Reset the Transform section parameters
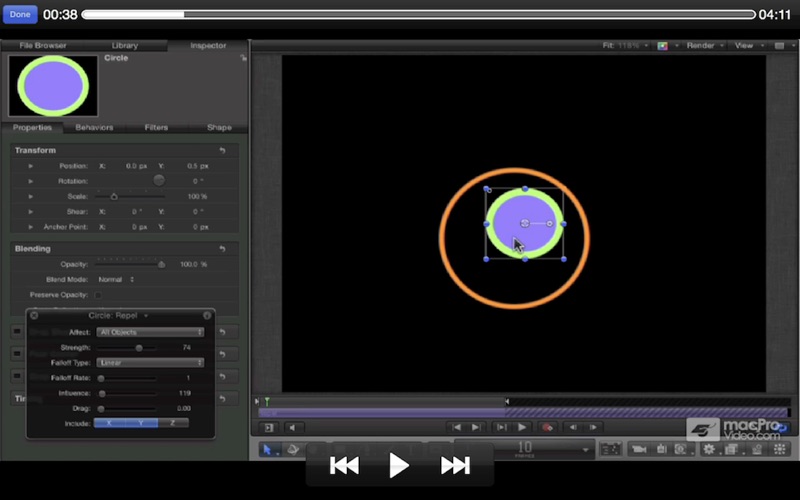This screenshot has height=500, width=800. 221,150
